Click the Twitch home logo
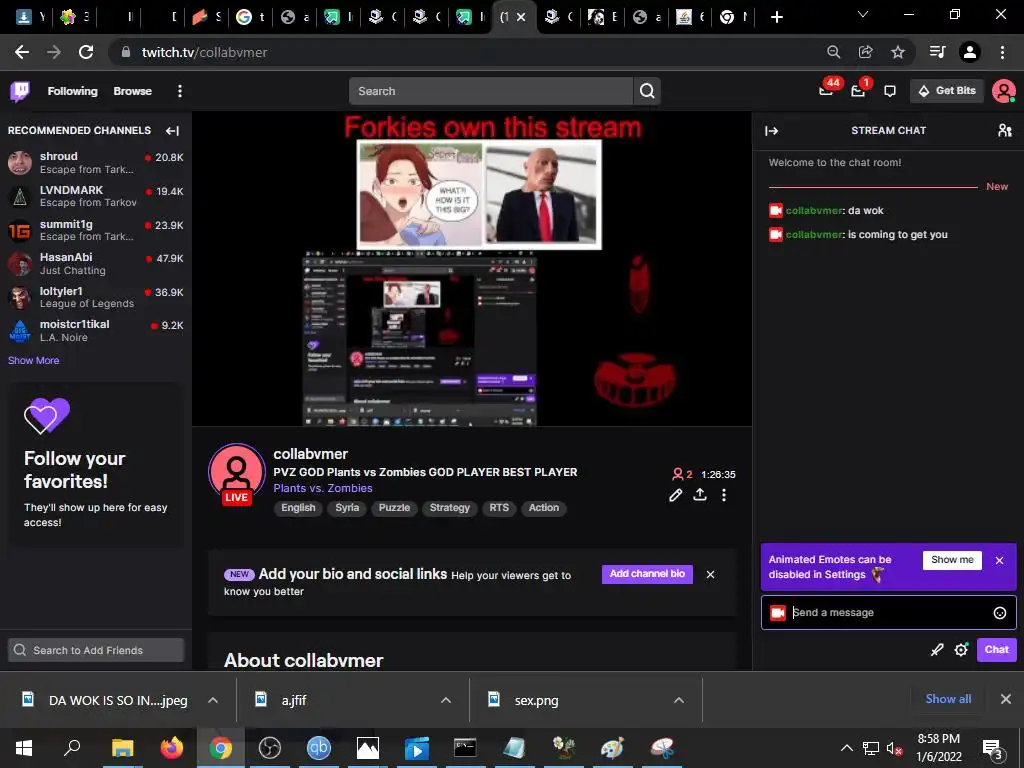Viewport: 1024px width, 768px height. point(20,91)
